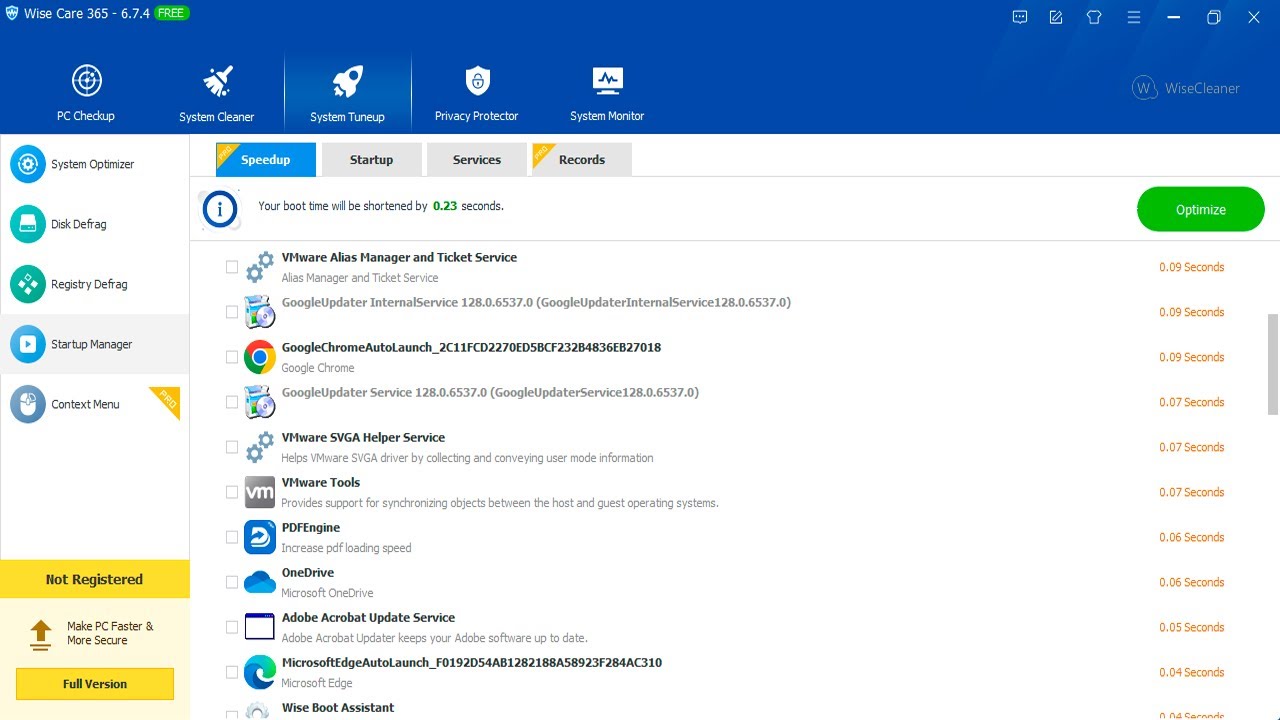Click the yellow Full Version button
The image size is (1280, 720).
point(95,684)
